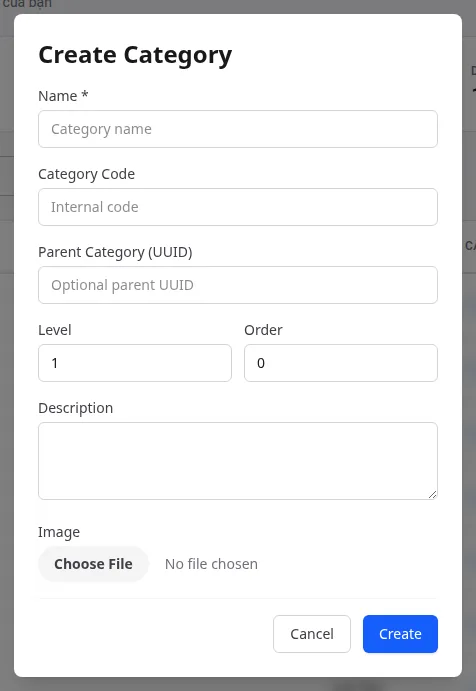Click the Description label
This screenshot has height=691, width=476.
click(x=75, y=408)
